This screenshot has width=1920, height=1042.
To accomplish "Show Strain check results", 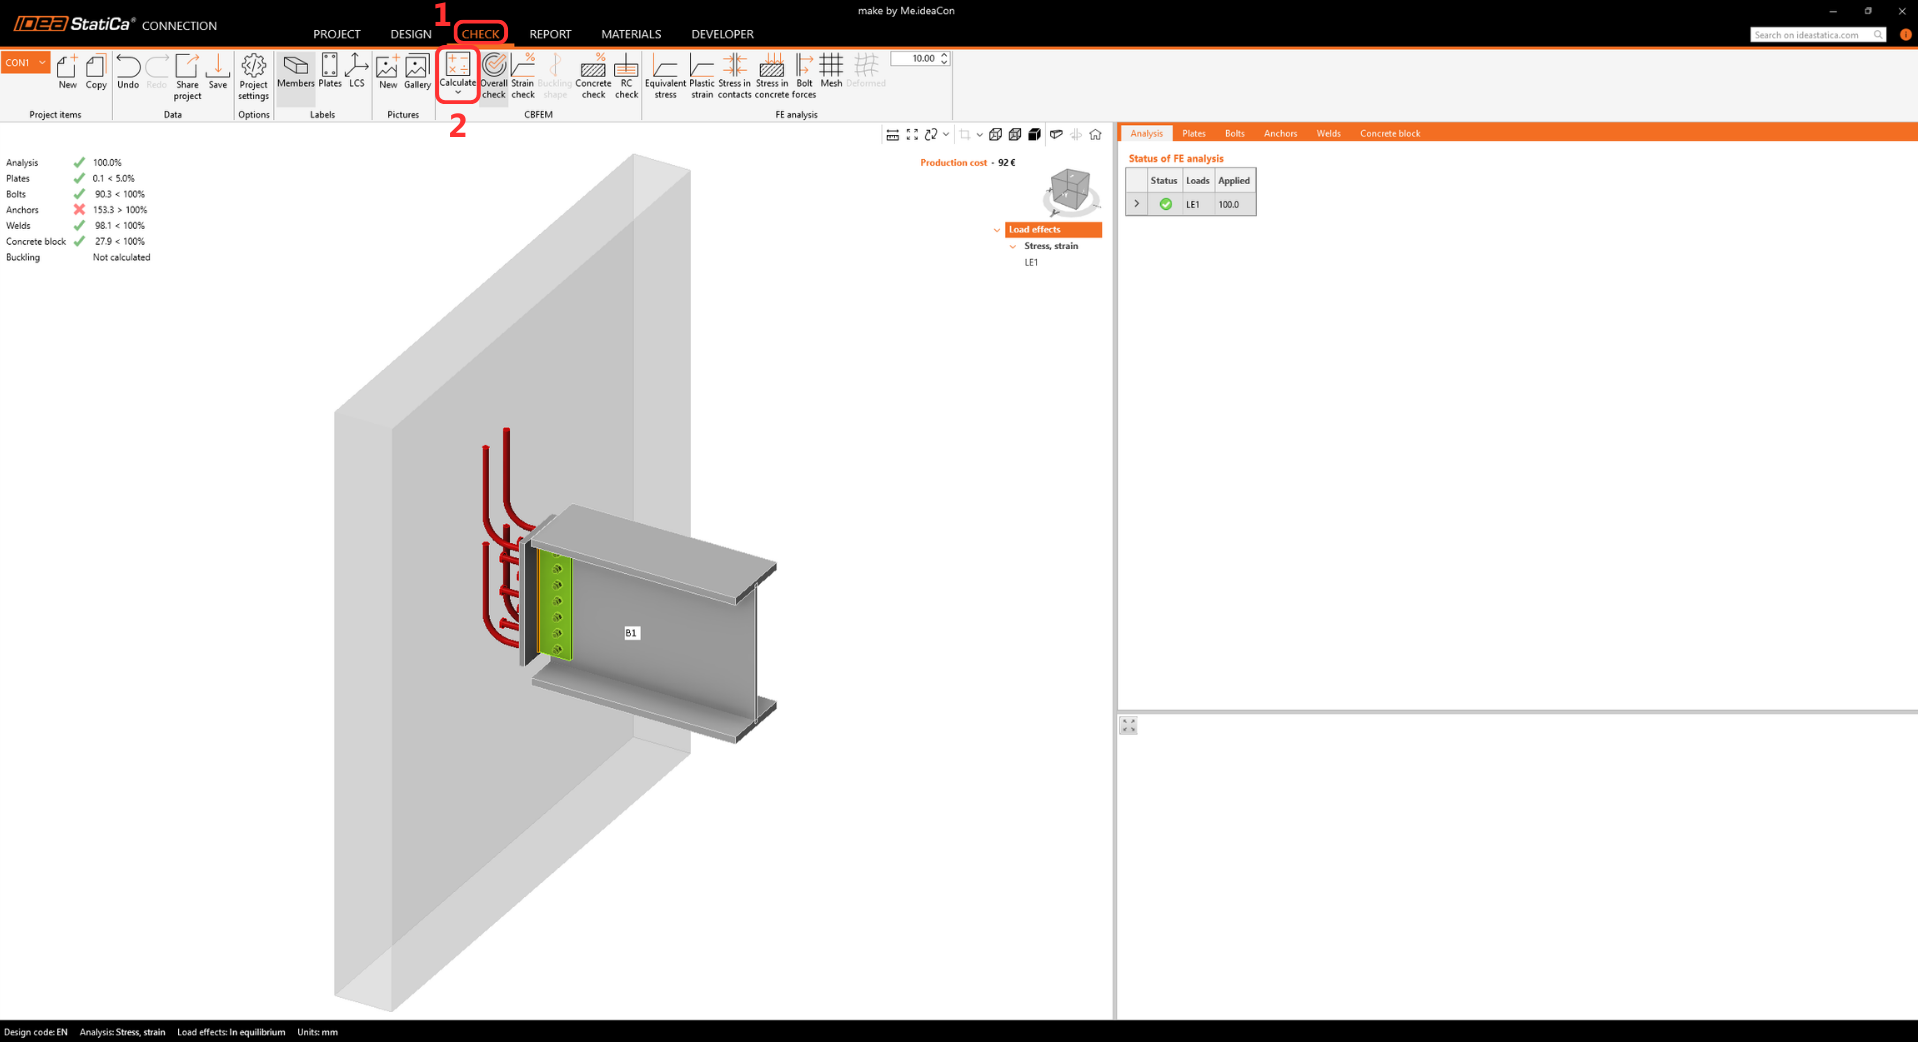I will (523, 77).
